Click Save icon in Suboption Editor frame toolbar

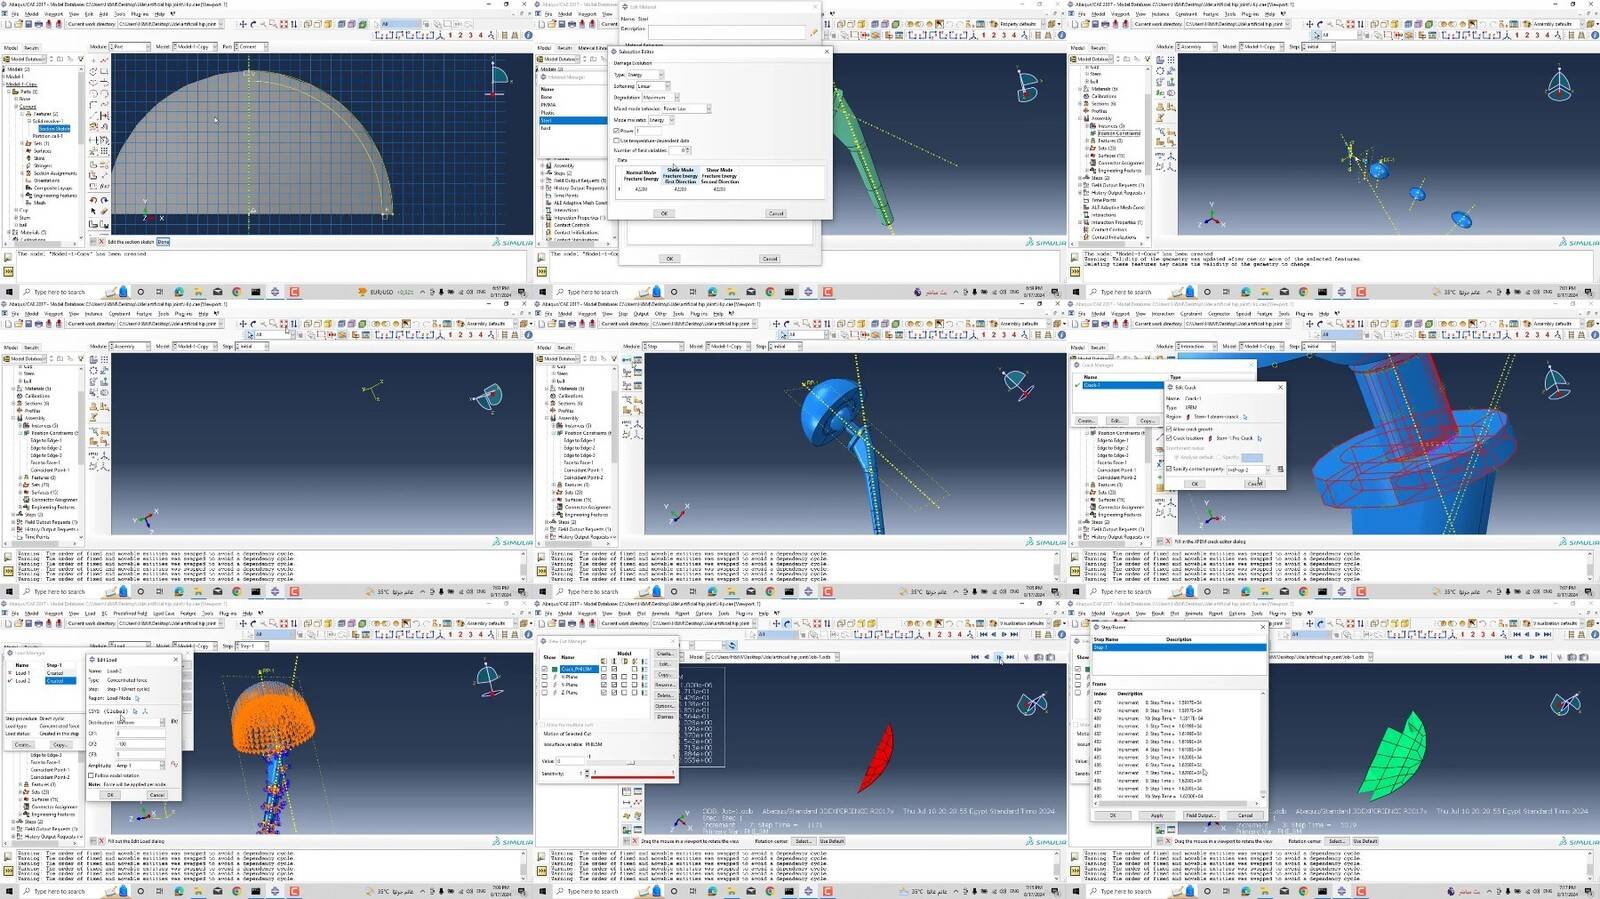click(561, 24)
